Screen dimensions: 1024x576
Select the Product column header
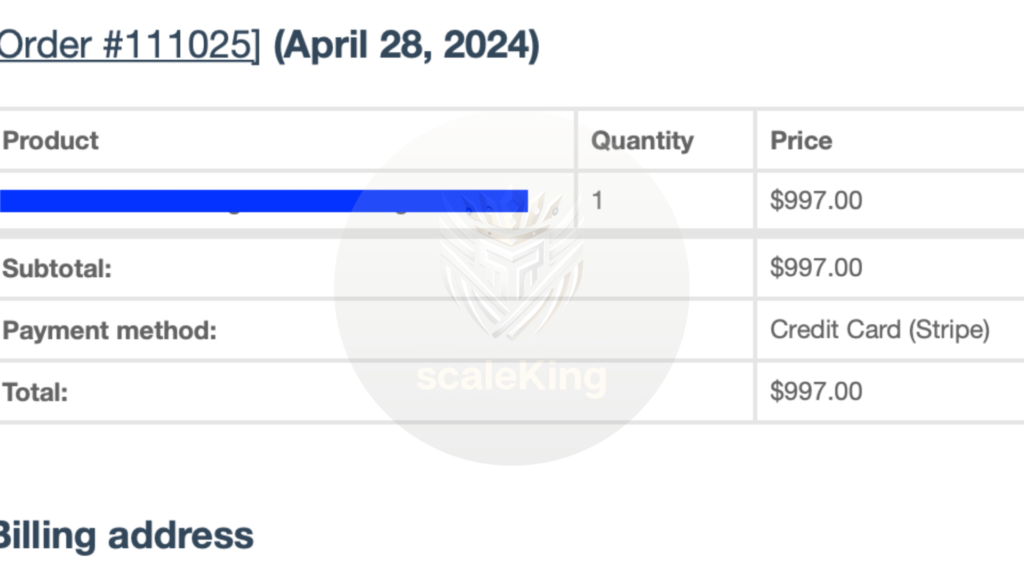point(50,140)
